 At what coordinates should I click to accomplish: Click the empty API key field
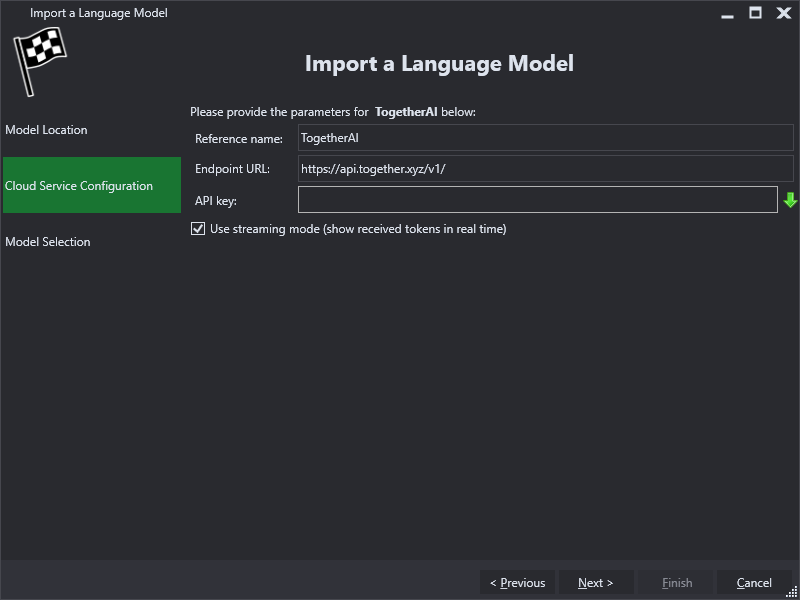[x=538, y=200]
